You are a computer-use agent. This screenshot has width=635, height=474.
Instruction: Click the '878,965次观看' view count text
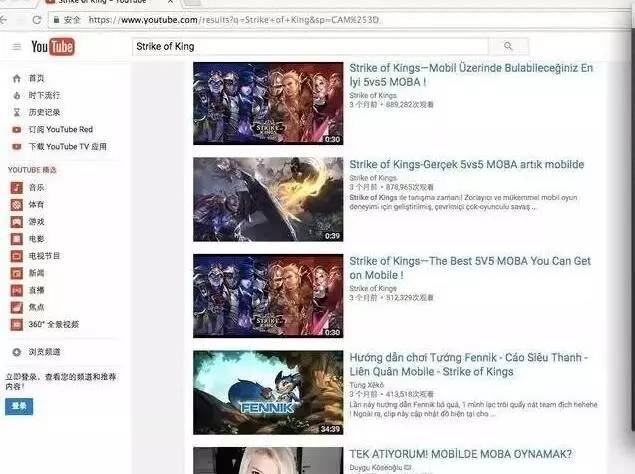(410, 187)
